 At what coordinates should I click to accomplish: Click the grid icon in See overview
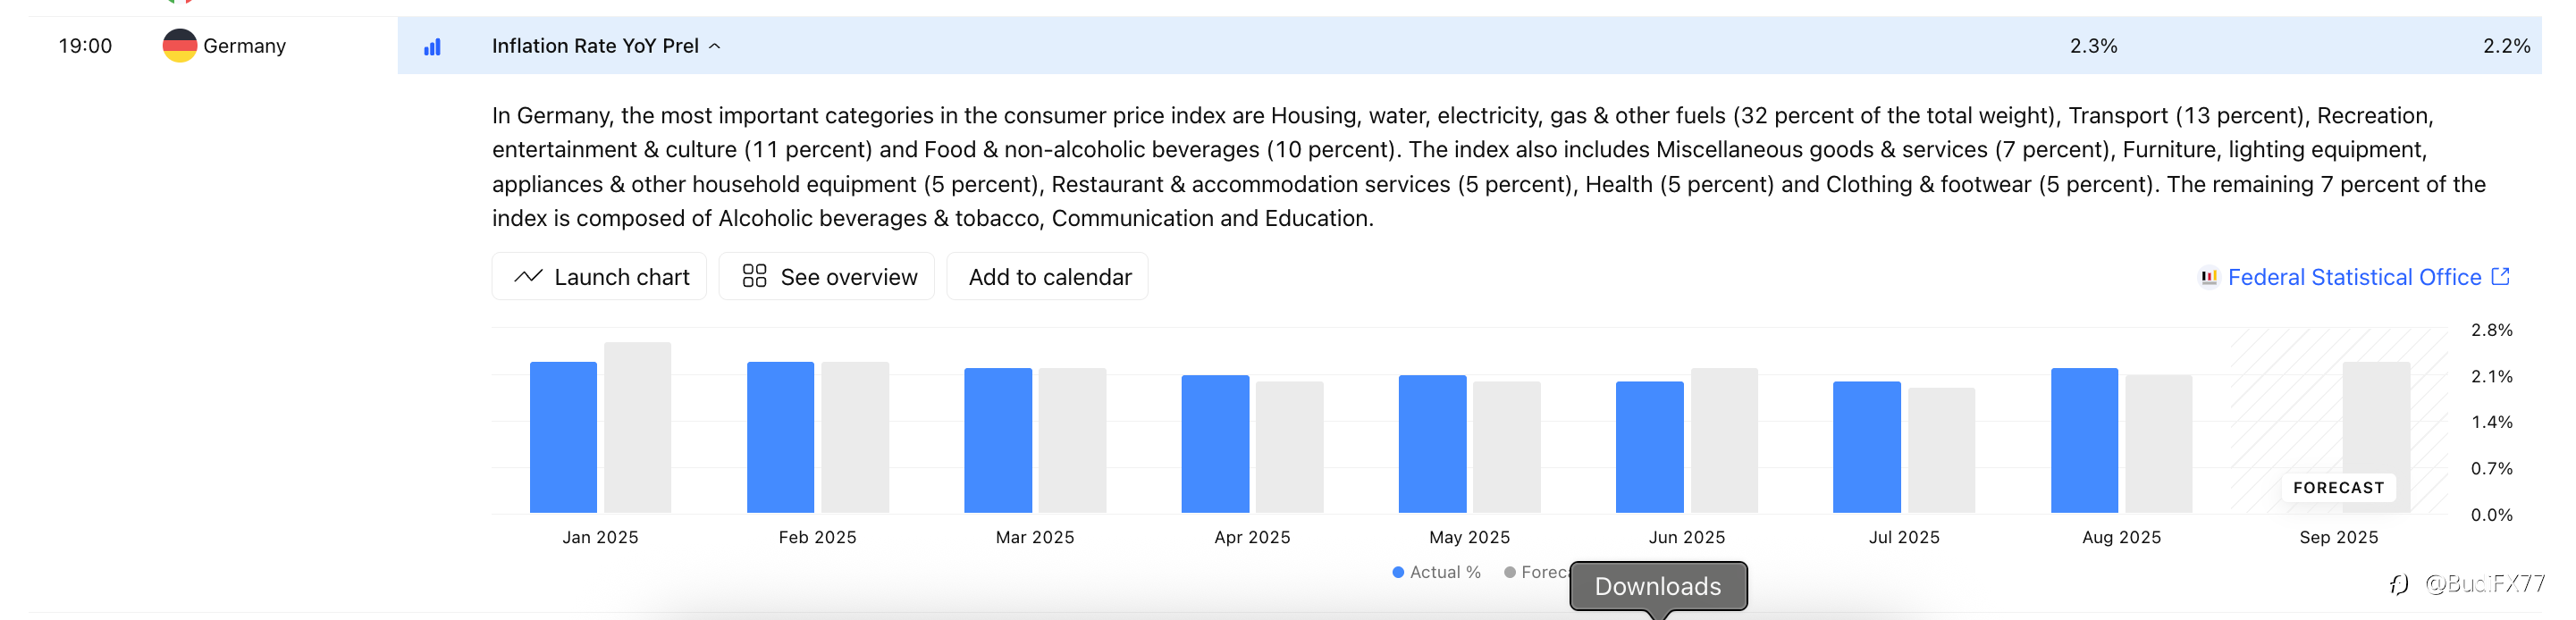754,277
